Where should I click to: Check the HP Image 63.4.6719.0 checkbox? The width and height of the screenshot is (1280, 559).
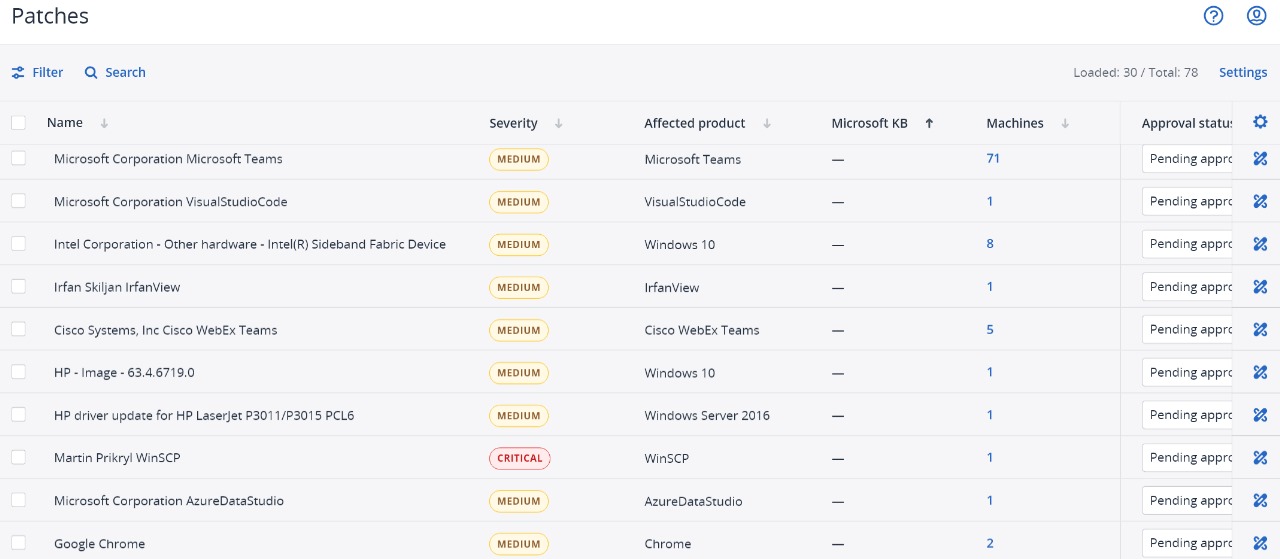18,372
